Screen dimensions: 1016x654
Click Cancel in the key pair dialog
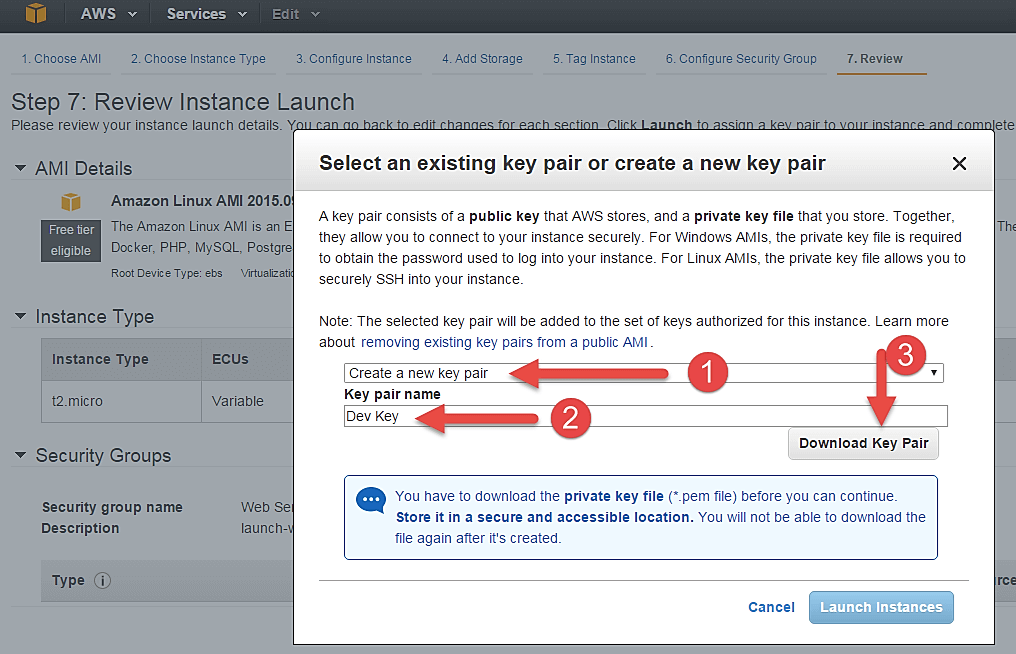click(771, 607)
